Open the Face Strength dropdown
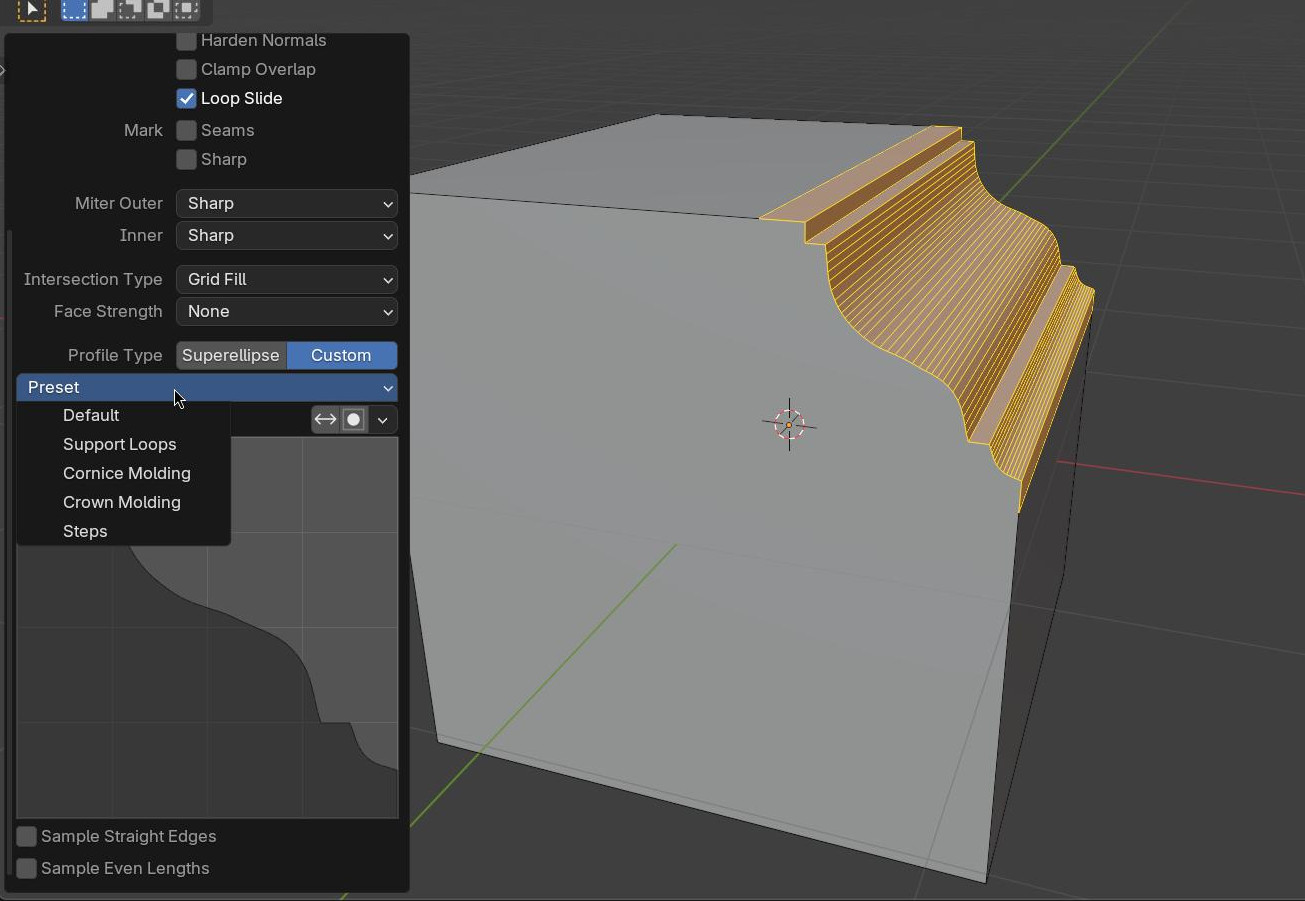 (287, 311)
